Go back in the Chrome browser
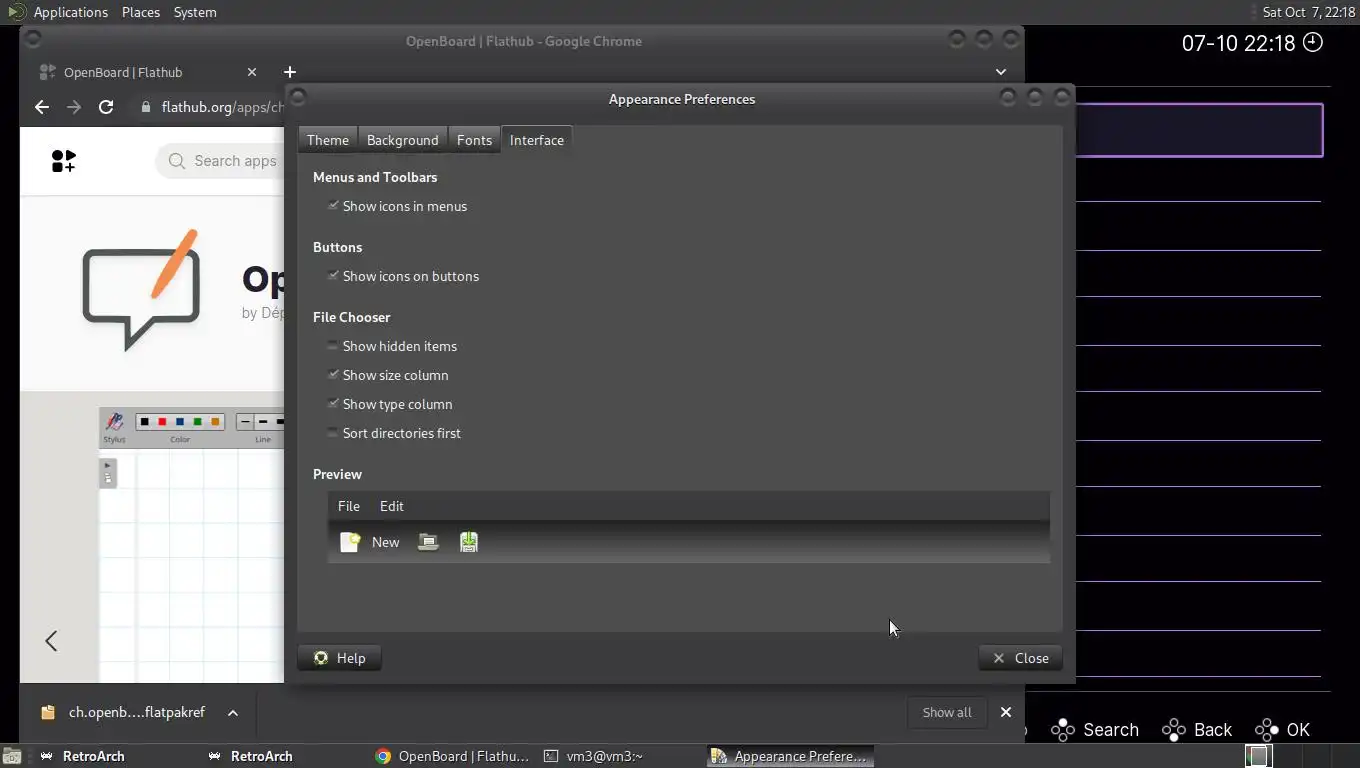Screen dimensions: 1360x768 [41, 107]
